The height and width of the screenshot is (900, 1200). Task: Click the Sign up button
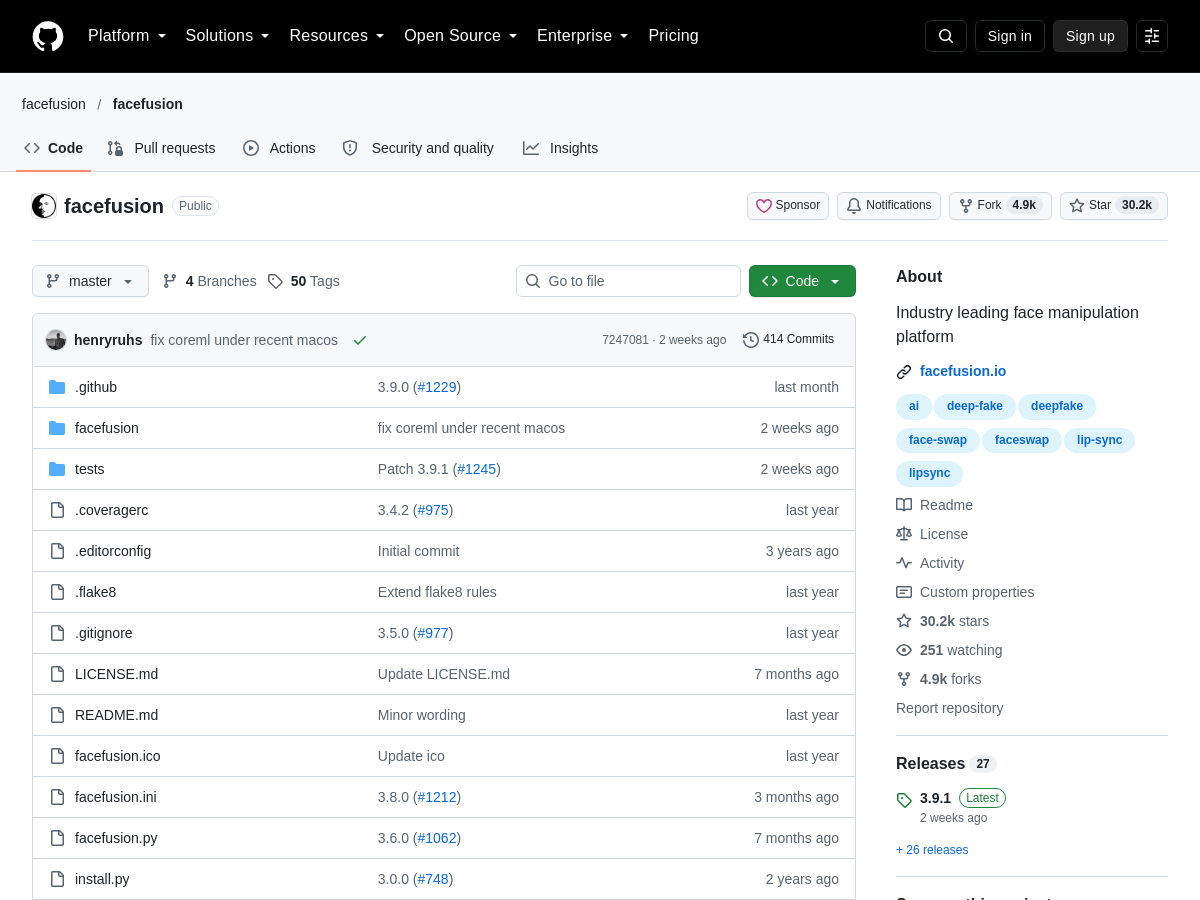click(x=1090, y=36)
